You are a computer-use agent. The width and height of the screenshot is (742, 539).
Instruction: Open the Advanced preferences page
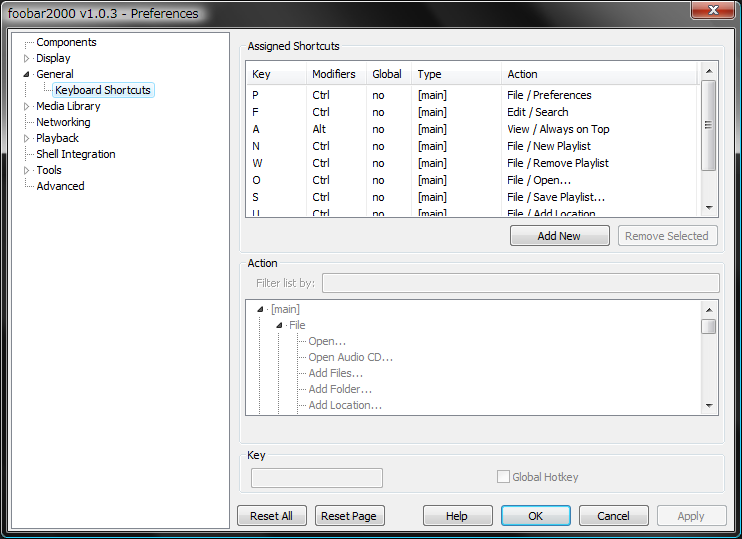tap(60, 186)
